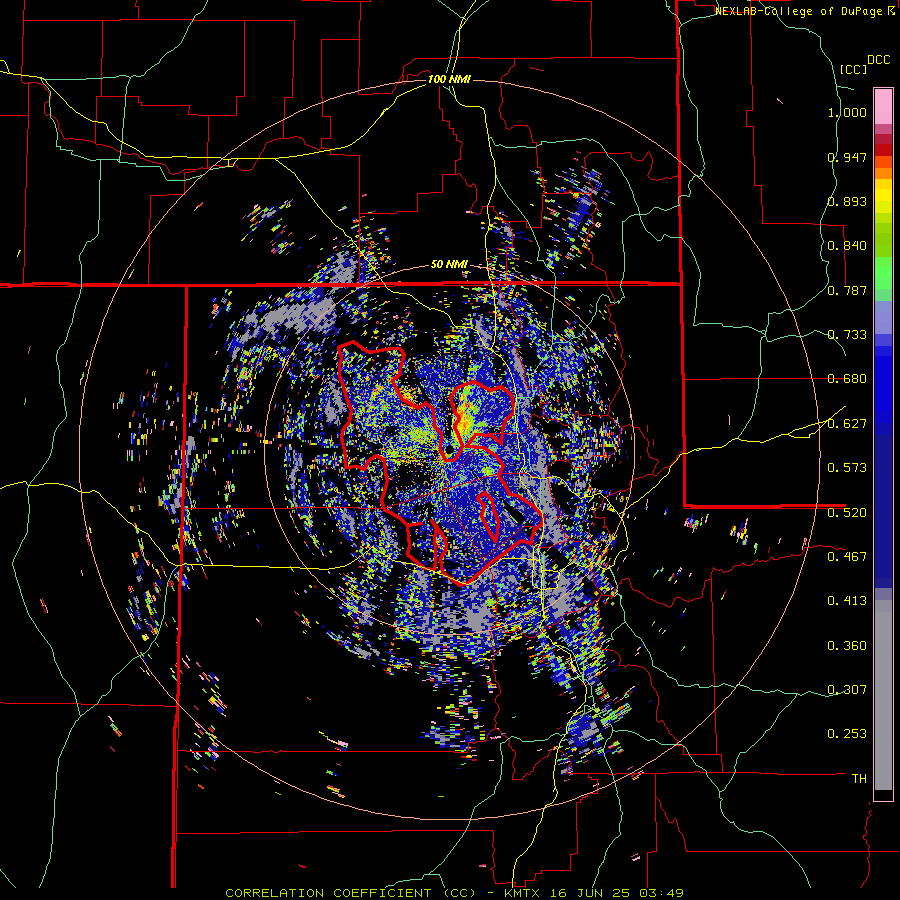Click the 0.360 legend value
This screenshot has width=900, height=900.
click(847, 646)
